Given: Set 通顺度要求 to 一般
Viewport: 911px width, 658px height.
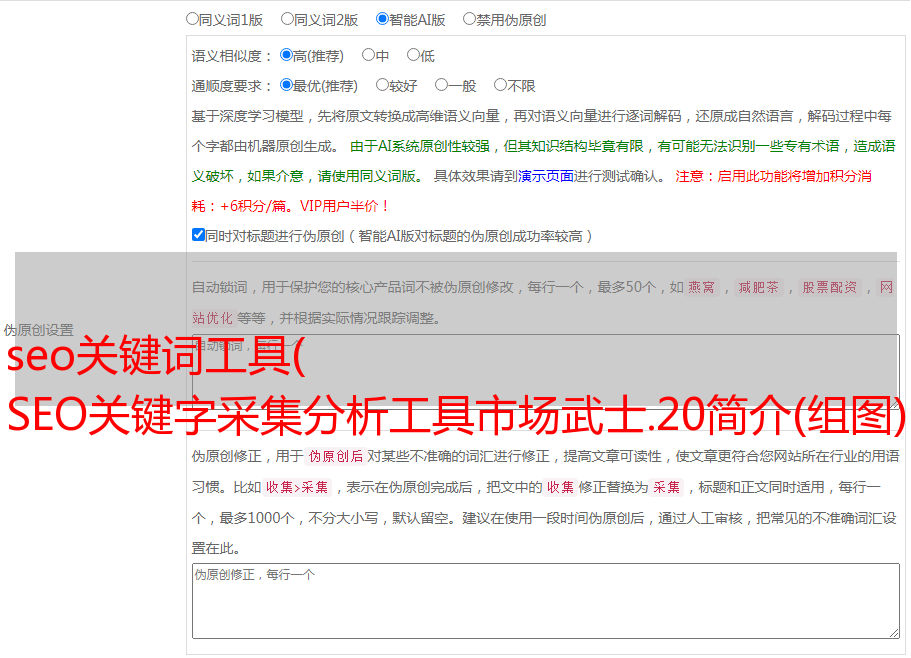Looking at the screenshot, I should tap(442, 85).
